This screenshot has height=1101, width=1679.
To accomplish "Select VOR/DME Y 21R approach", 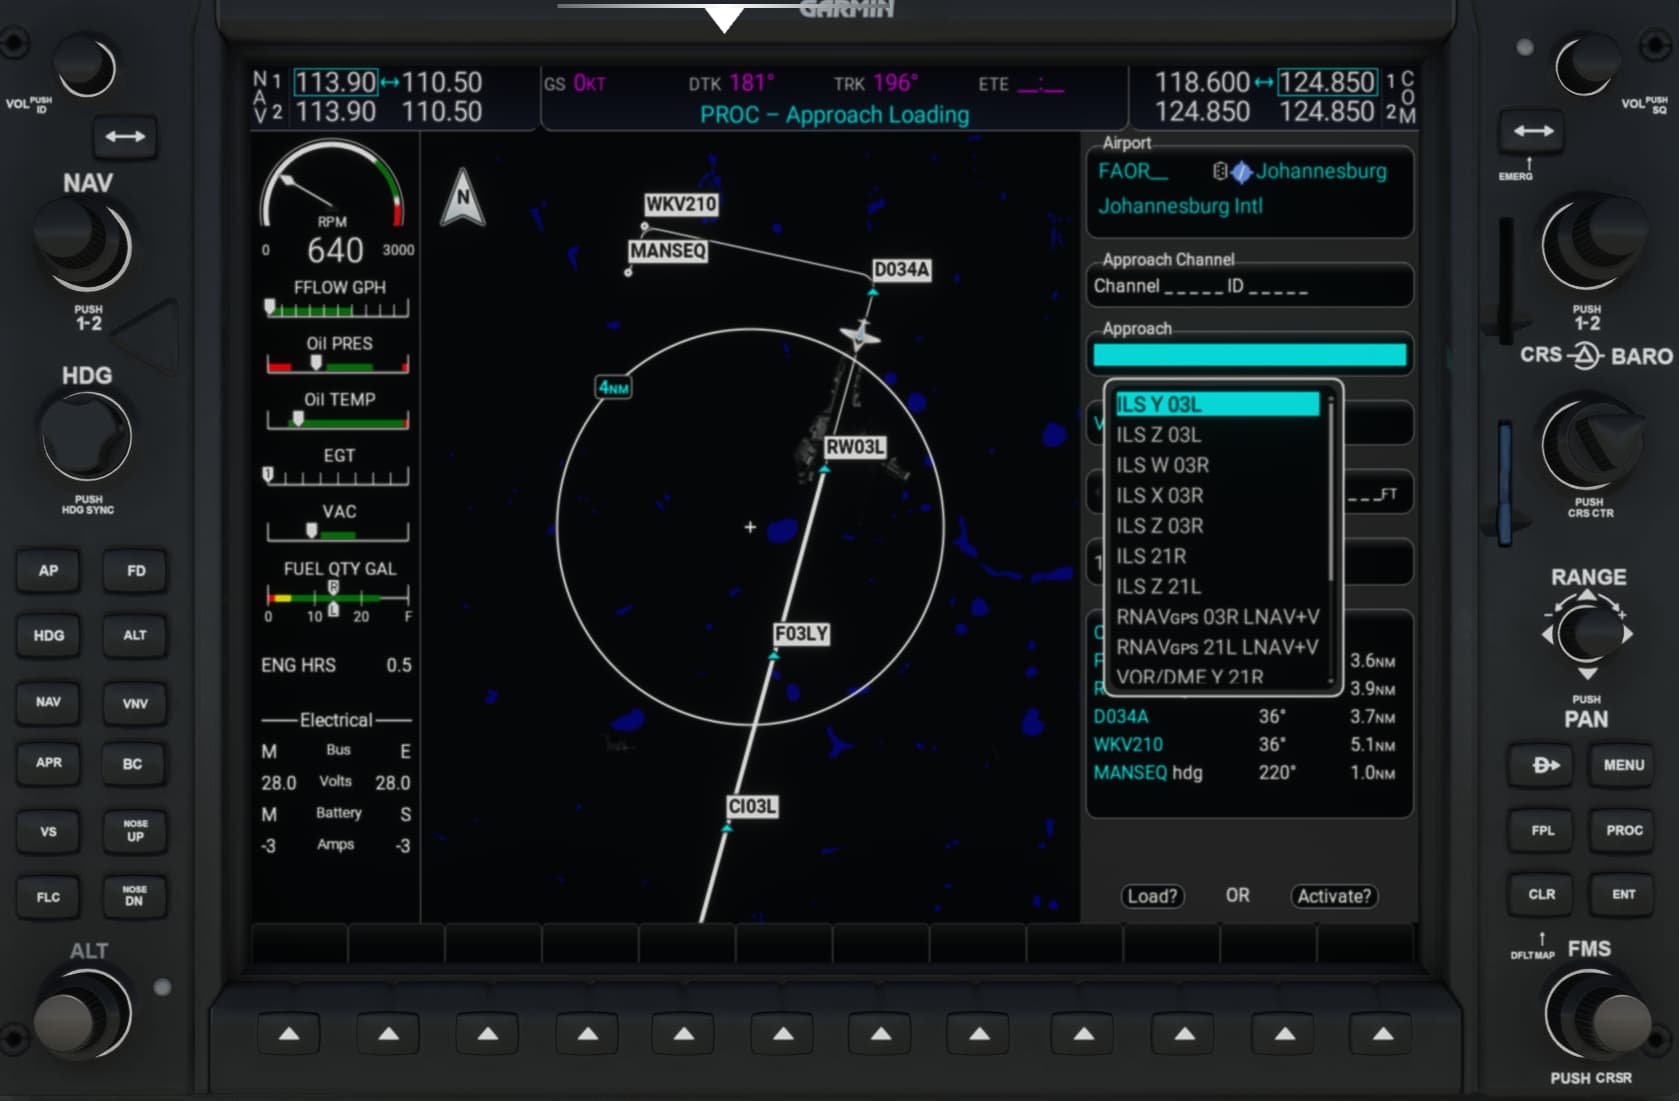I will 1218,676.
